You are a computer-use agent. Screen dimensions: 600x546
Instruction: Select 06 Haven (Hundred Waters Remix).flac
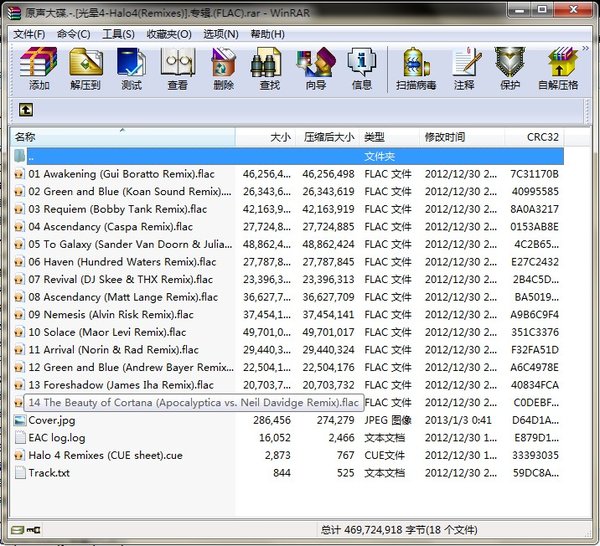[288, 262]
